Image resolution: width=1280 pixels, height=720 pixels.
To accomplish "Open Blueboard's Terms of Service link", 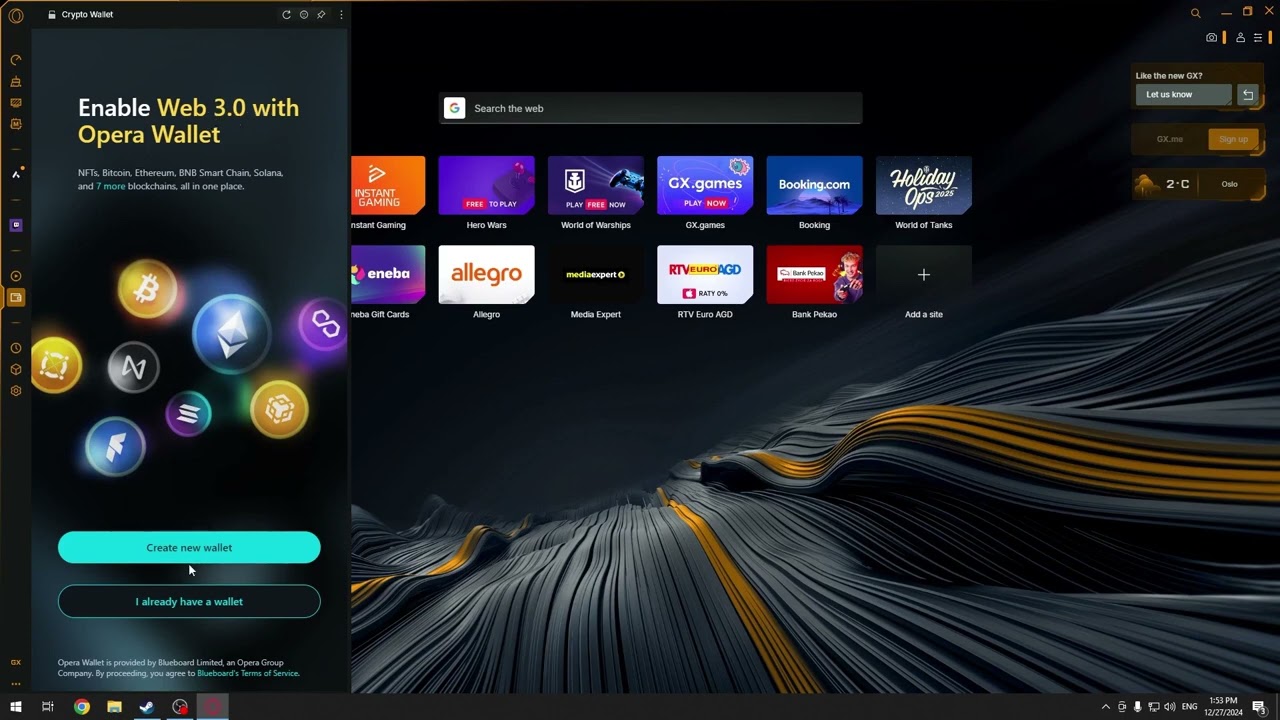I will click(248, 674).
